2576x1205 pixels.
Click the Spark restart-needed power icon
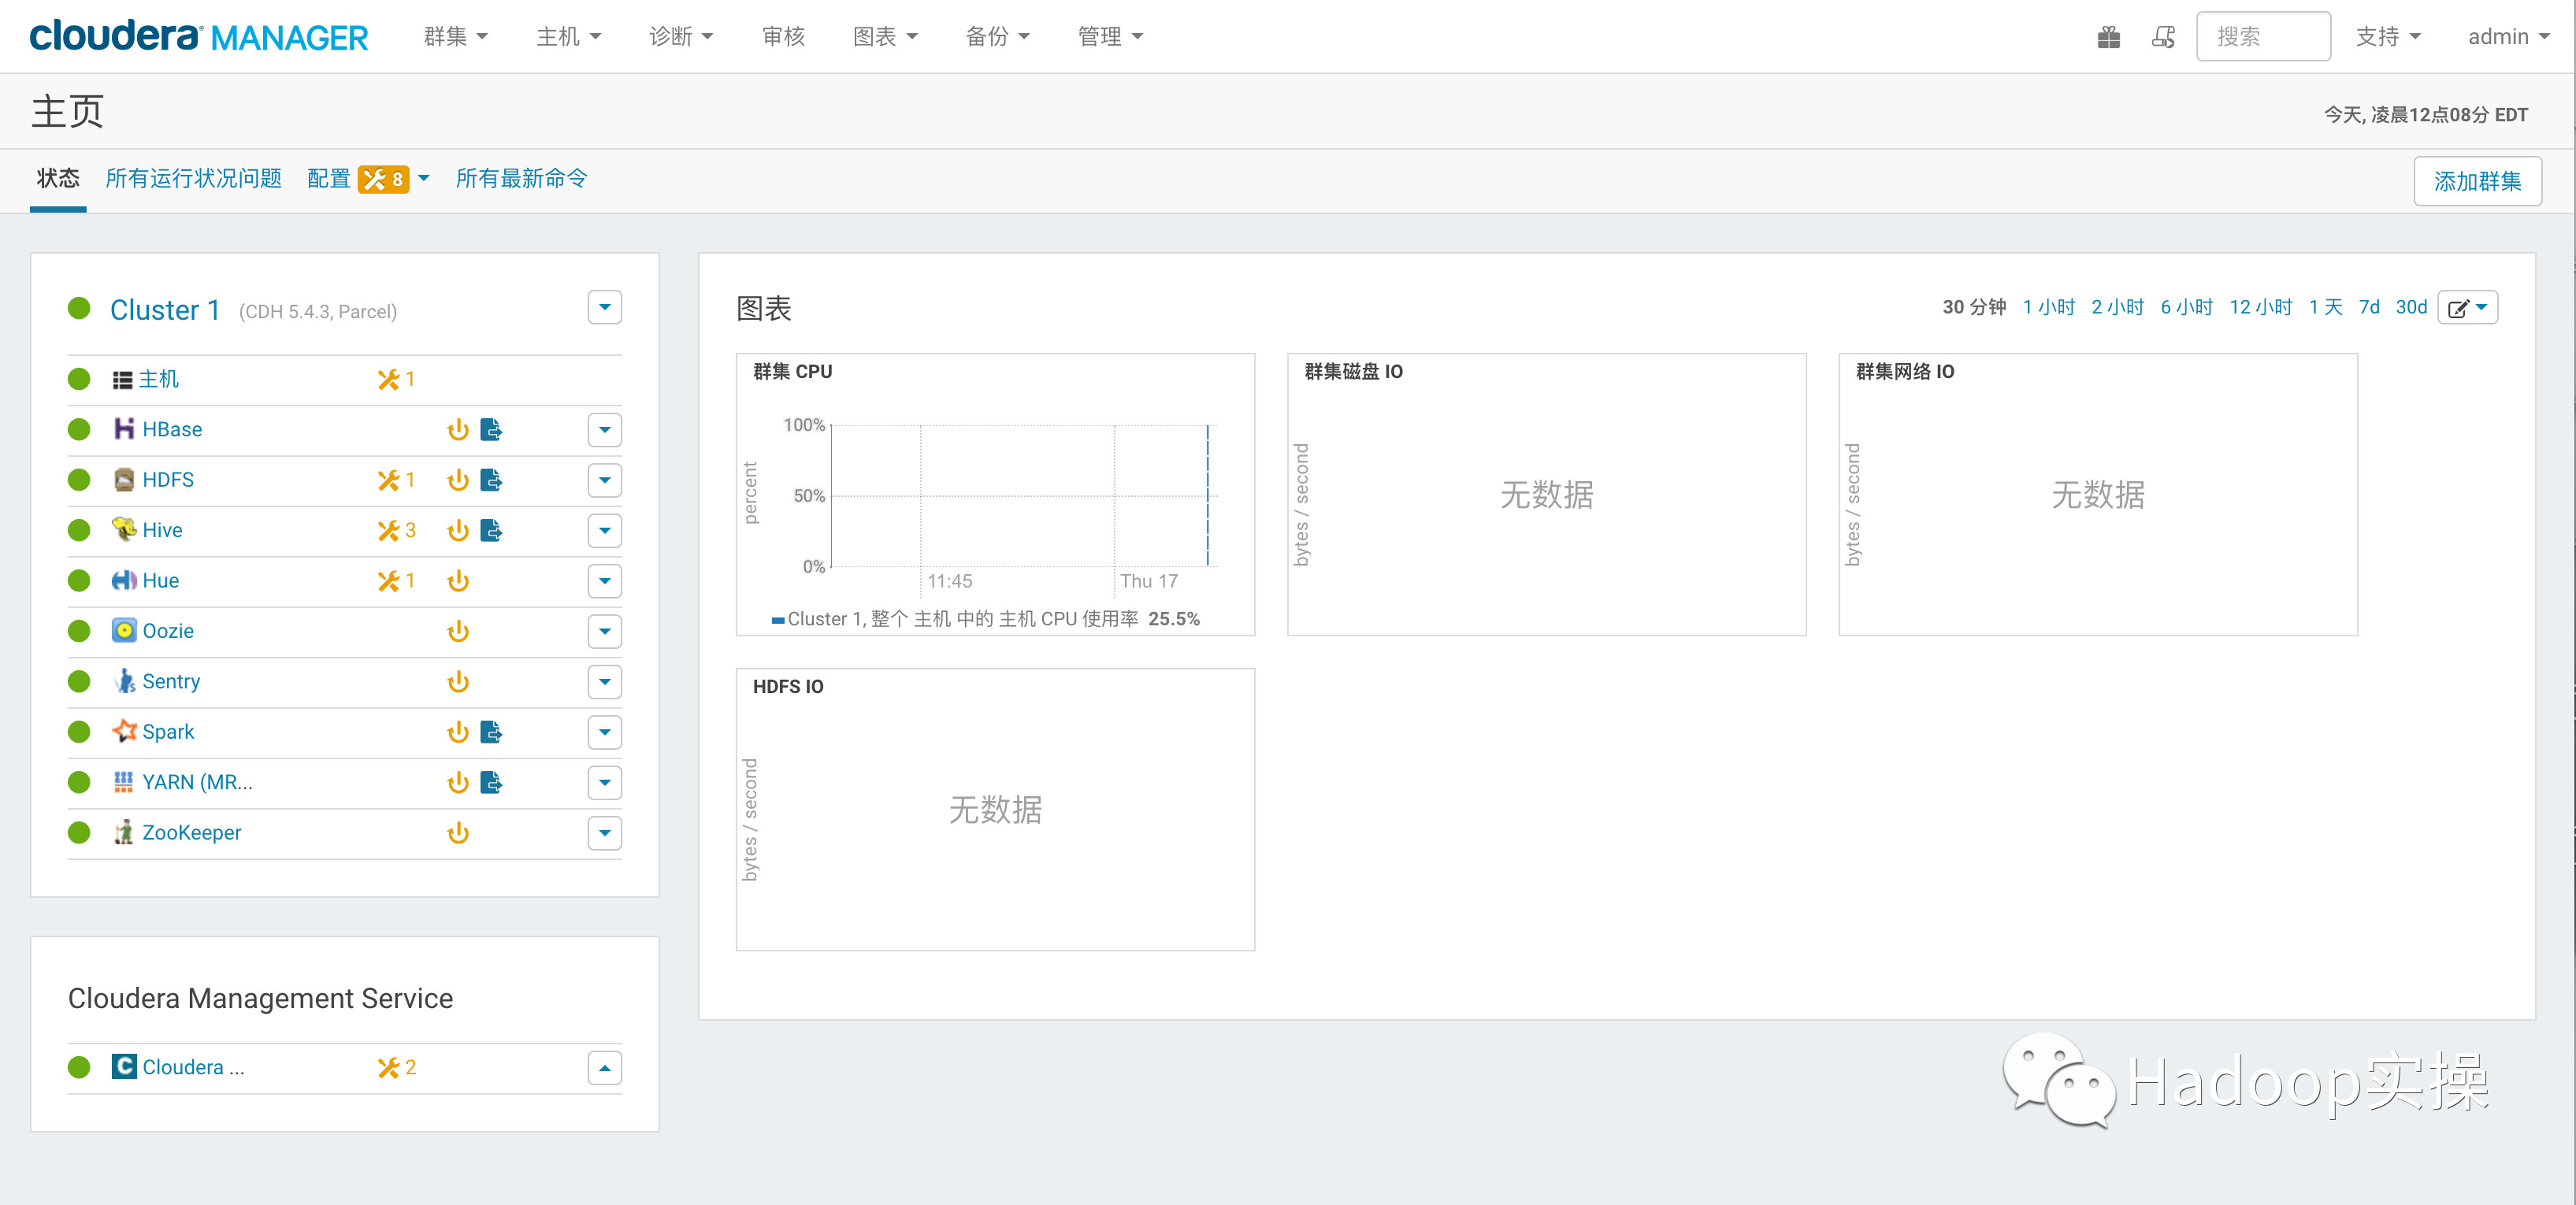click(x=458, y=732)
